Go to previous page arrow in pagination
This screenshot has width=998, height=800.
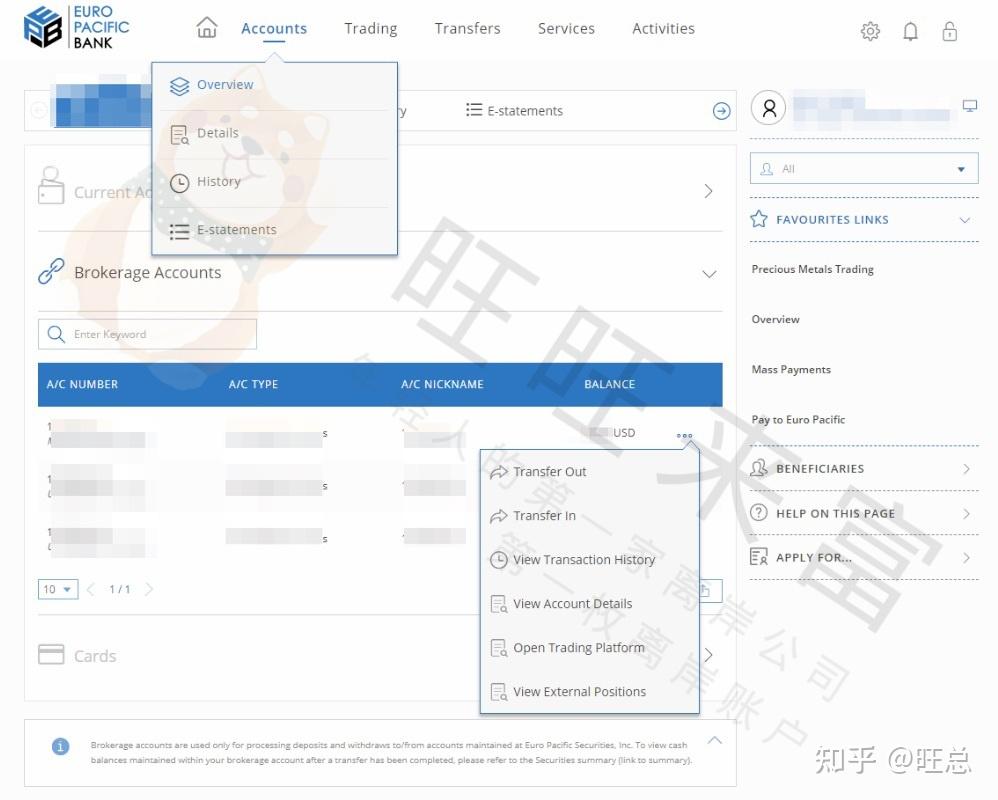point(90,589)
